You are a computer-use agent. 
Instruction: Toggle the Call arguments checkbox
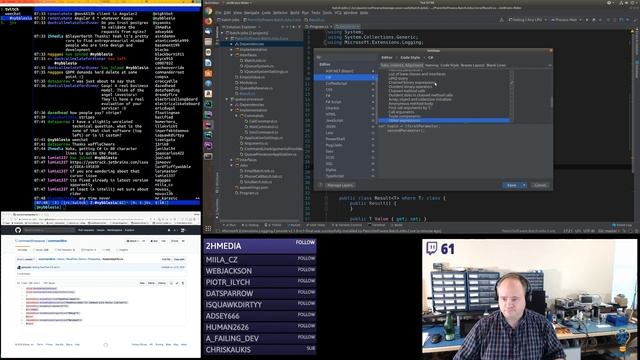[512, 112]
